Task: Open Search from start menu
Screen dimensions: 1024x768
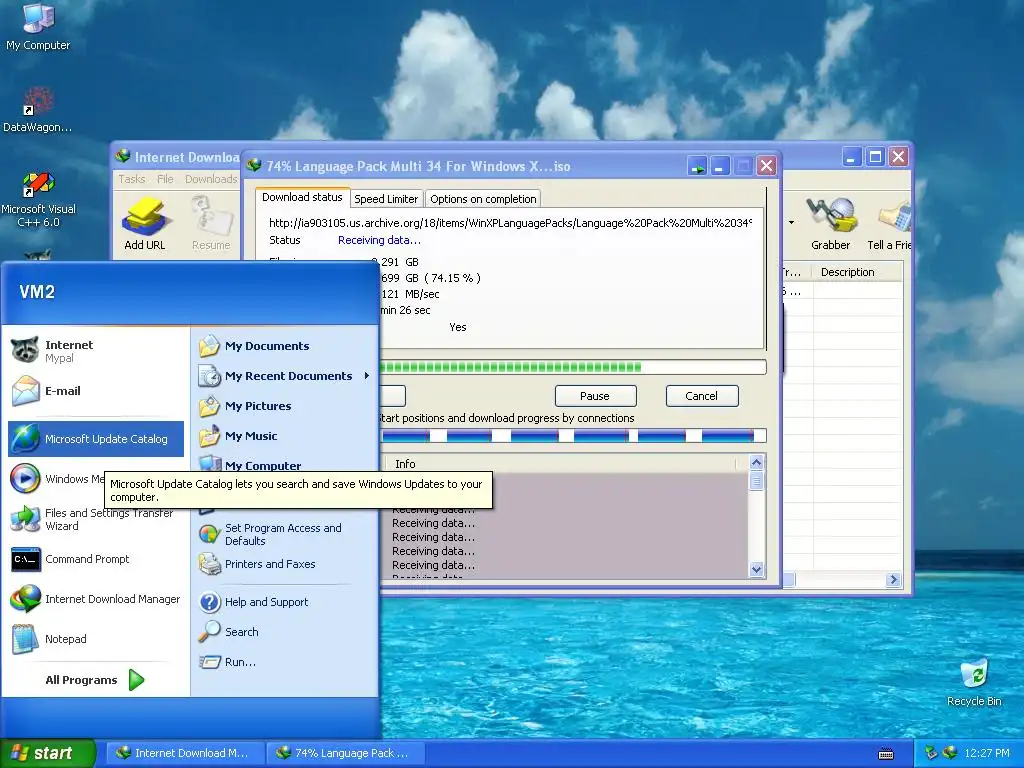Action: coord(285,632)
